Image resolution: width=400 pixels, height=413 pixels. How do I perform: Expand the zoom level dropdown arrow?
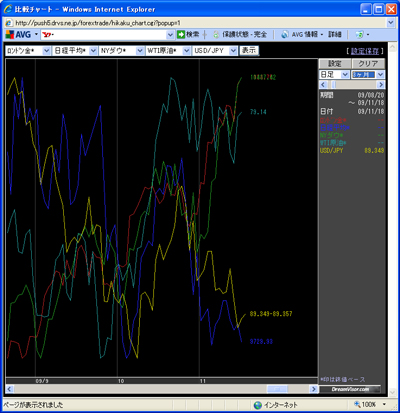click(x=384, y=405)
